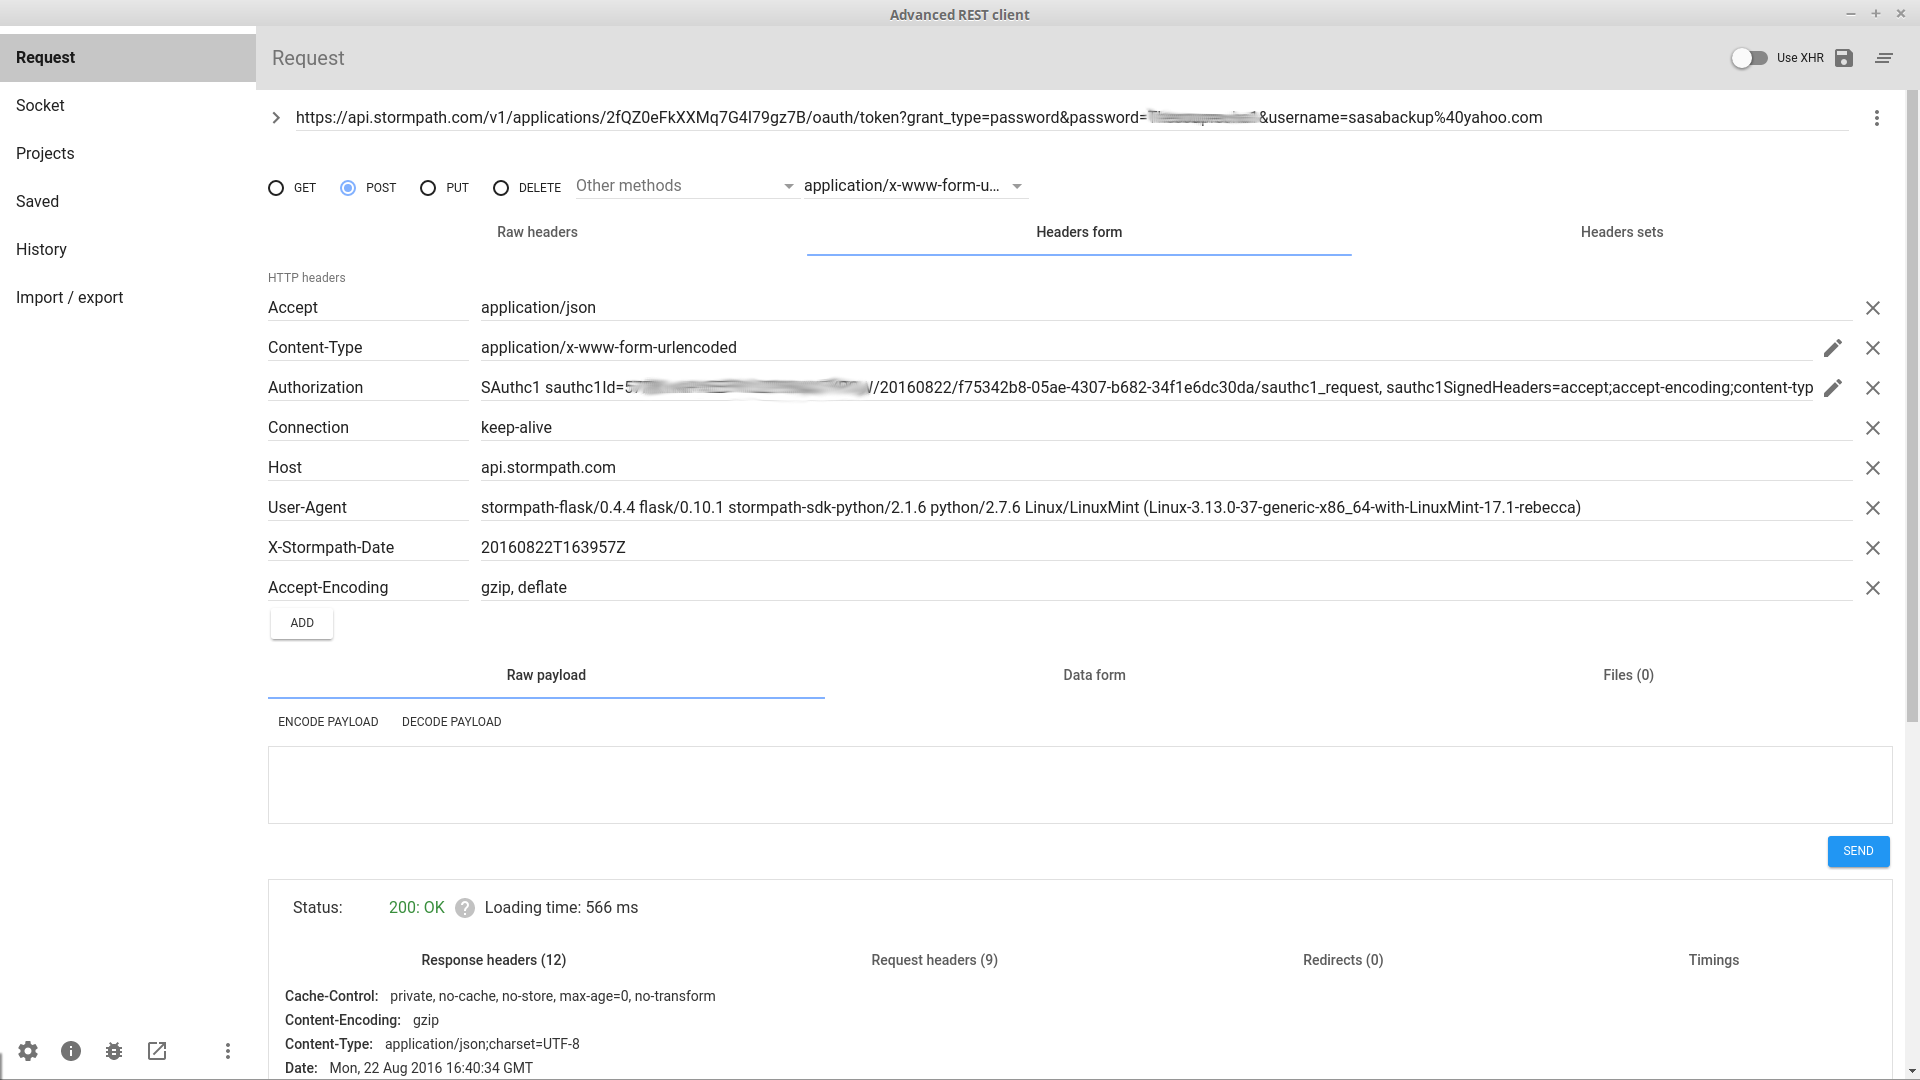The height and width of the screenshot is (1080, 1920).
Task: Click the ADD header button
Action: point(302,623)
